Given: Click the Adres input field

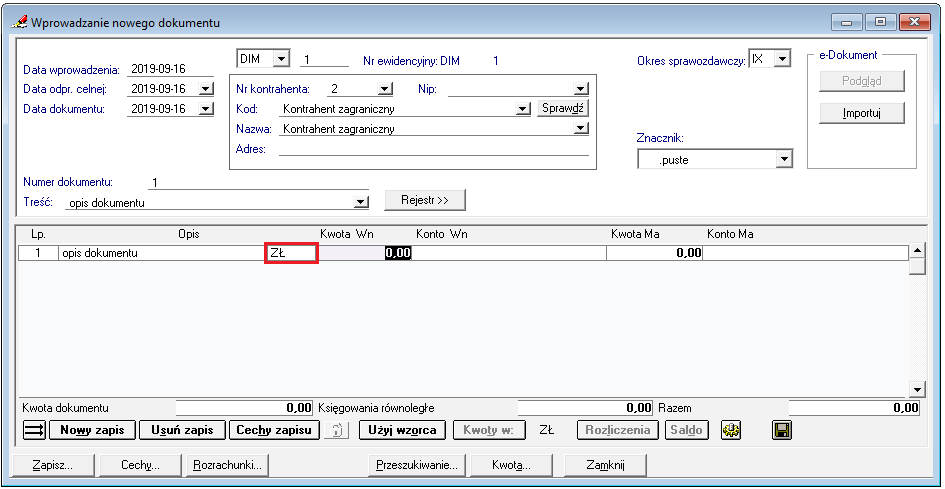Looking at the screenshot, I should pos(433,148).
